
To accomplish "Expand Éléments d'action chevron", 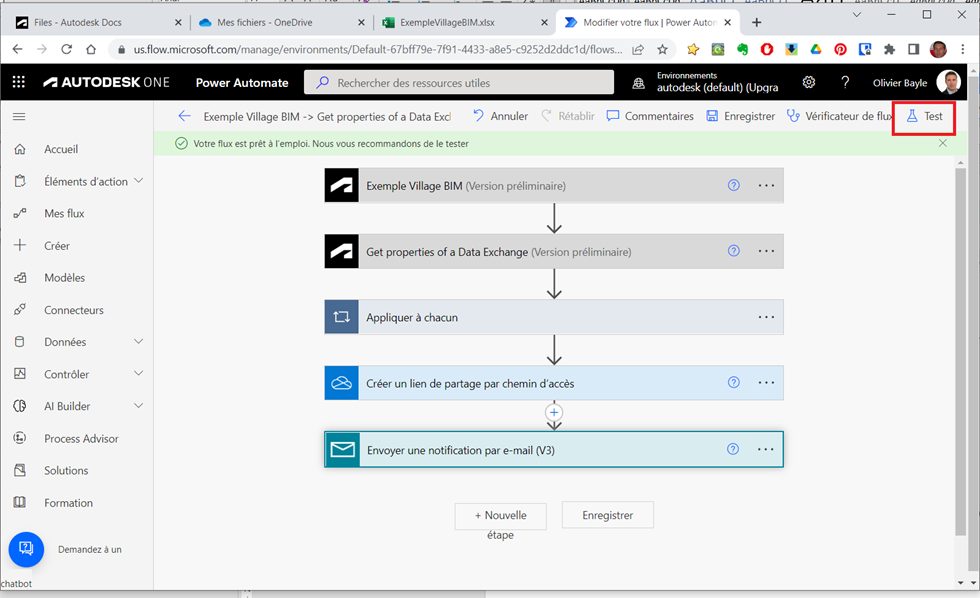I will [139, 181].
